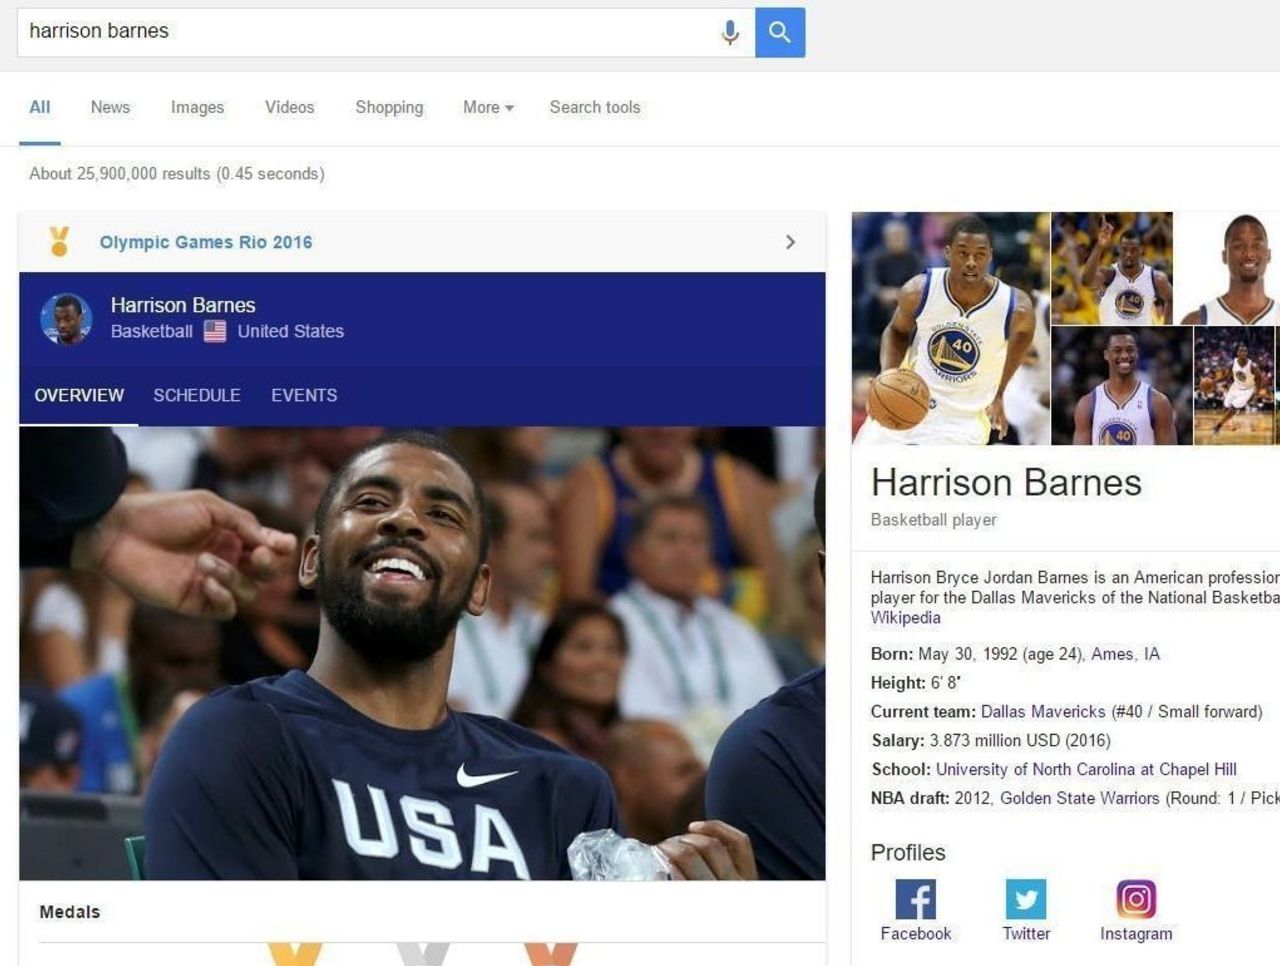Screen dimensions: 1280x966
Task: Open the Search tools options
Action: [594, 107]
